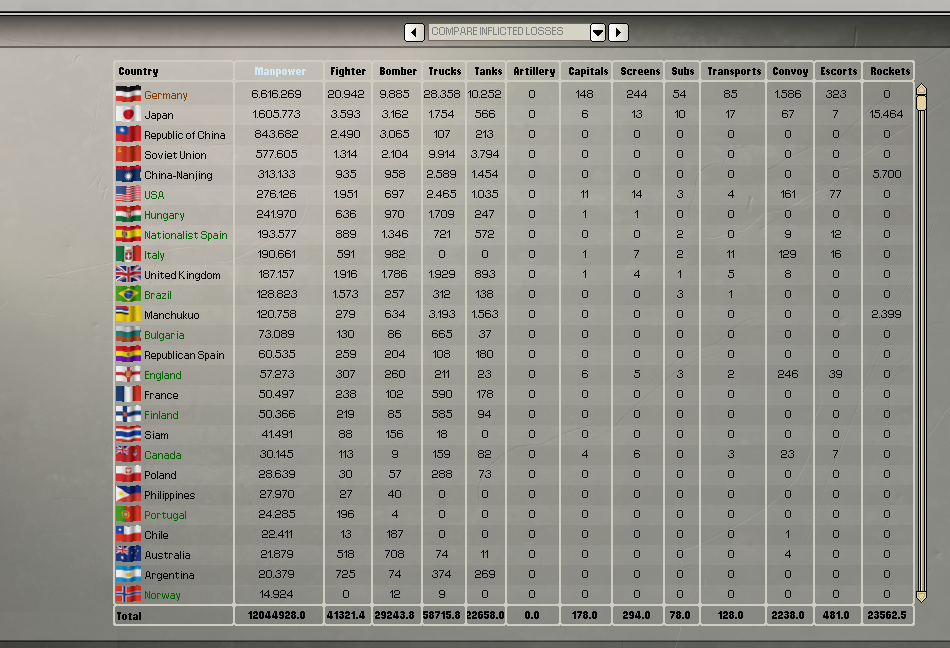Screen dimensions: 950x648
Task: Click the Siam flag icon
Action: 128,434
